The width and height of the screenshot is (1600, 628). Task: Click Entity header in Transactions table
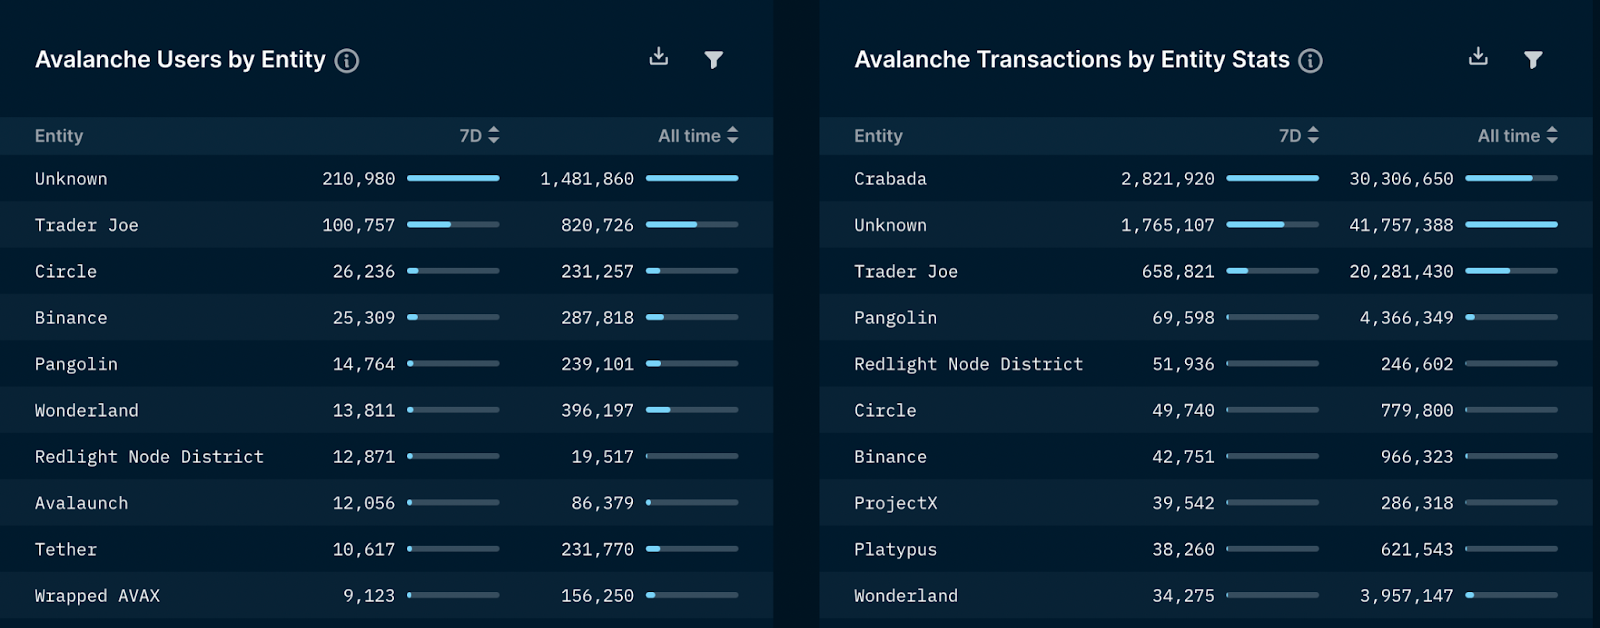pos(878,136)
